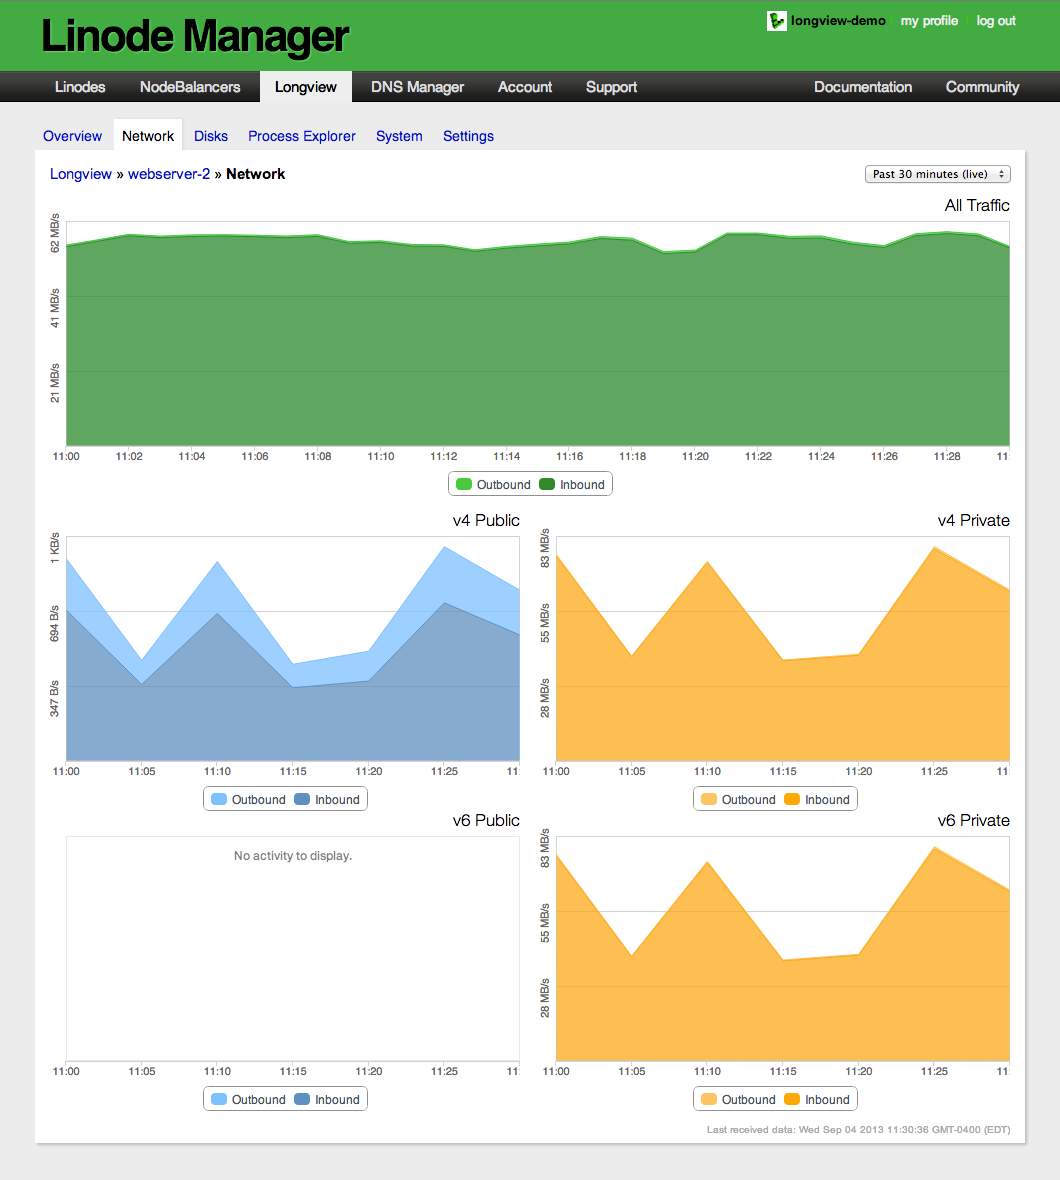
Task: Switch to the Disks tab
Action: pyautogui.click(x=211, y=136)
